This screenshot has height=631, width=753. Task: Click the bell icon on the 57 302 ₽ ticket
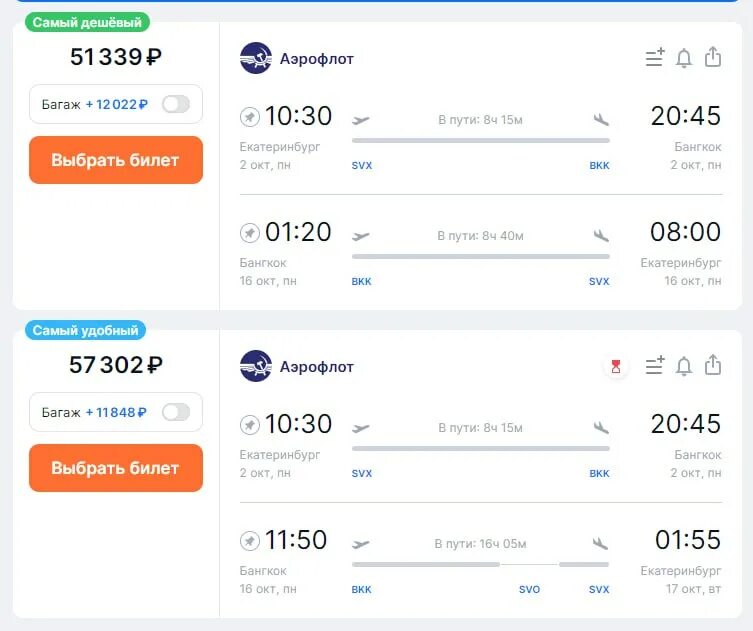pos(684,366)
